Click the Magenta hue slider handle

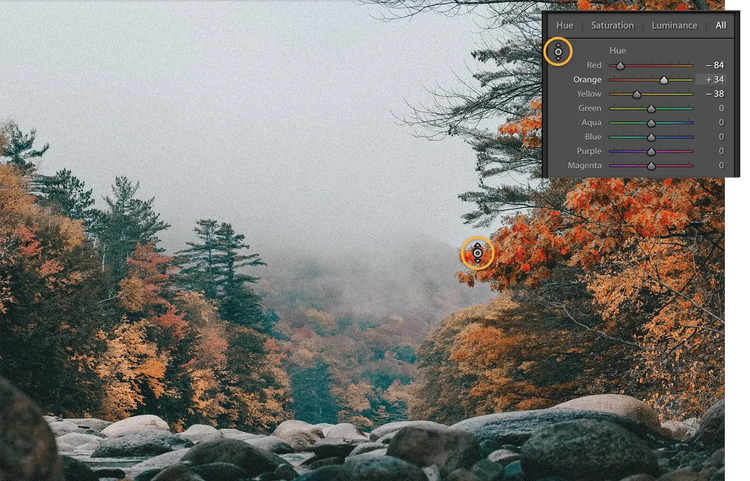pos(651,165)
